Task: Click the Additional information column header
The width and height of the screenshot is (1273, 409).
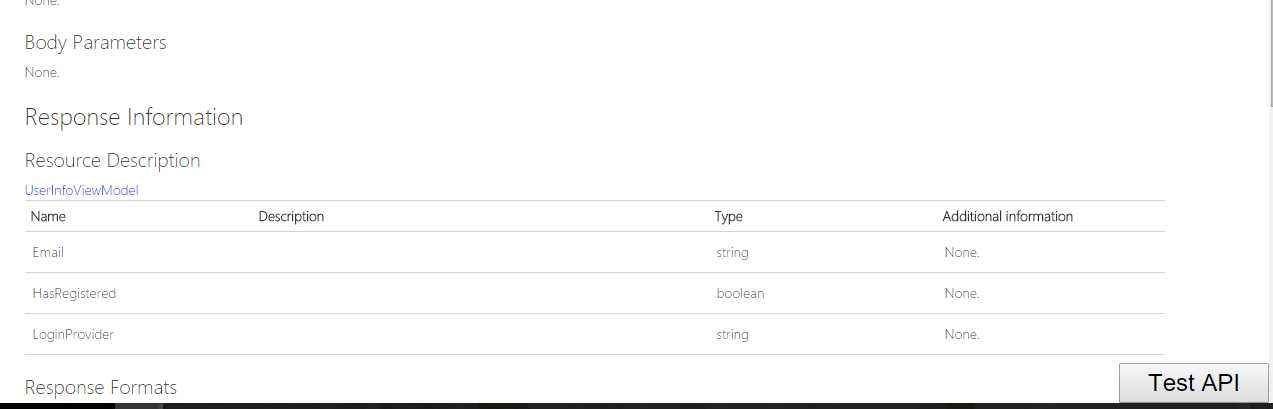Action: [x=1007, y=216]
